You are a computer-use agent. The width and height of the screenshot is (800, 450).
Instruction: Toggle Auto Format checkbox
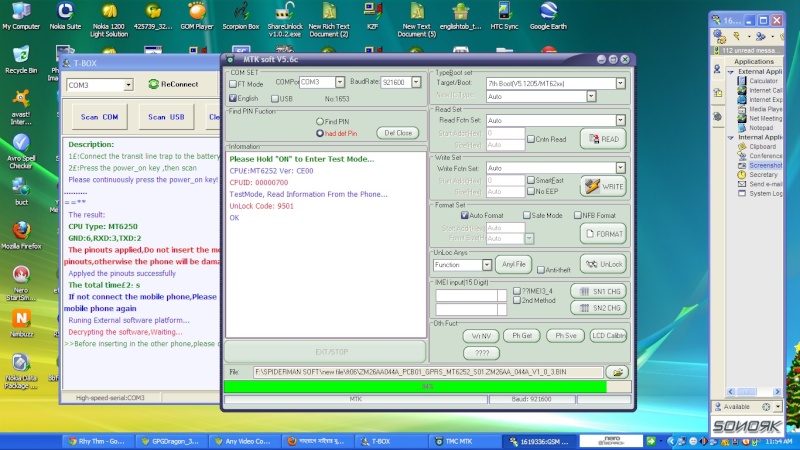(464, 215)
